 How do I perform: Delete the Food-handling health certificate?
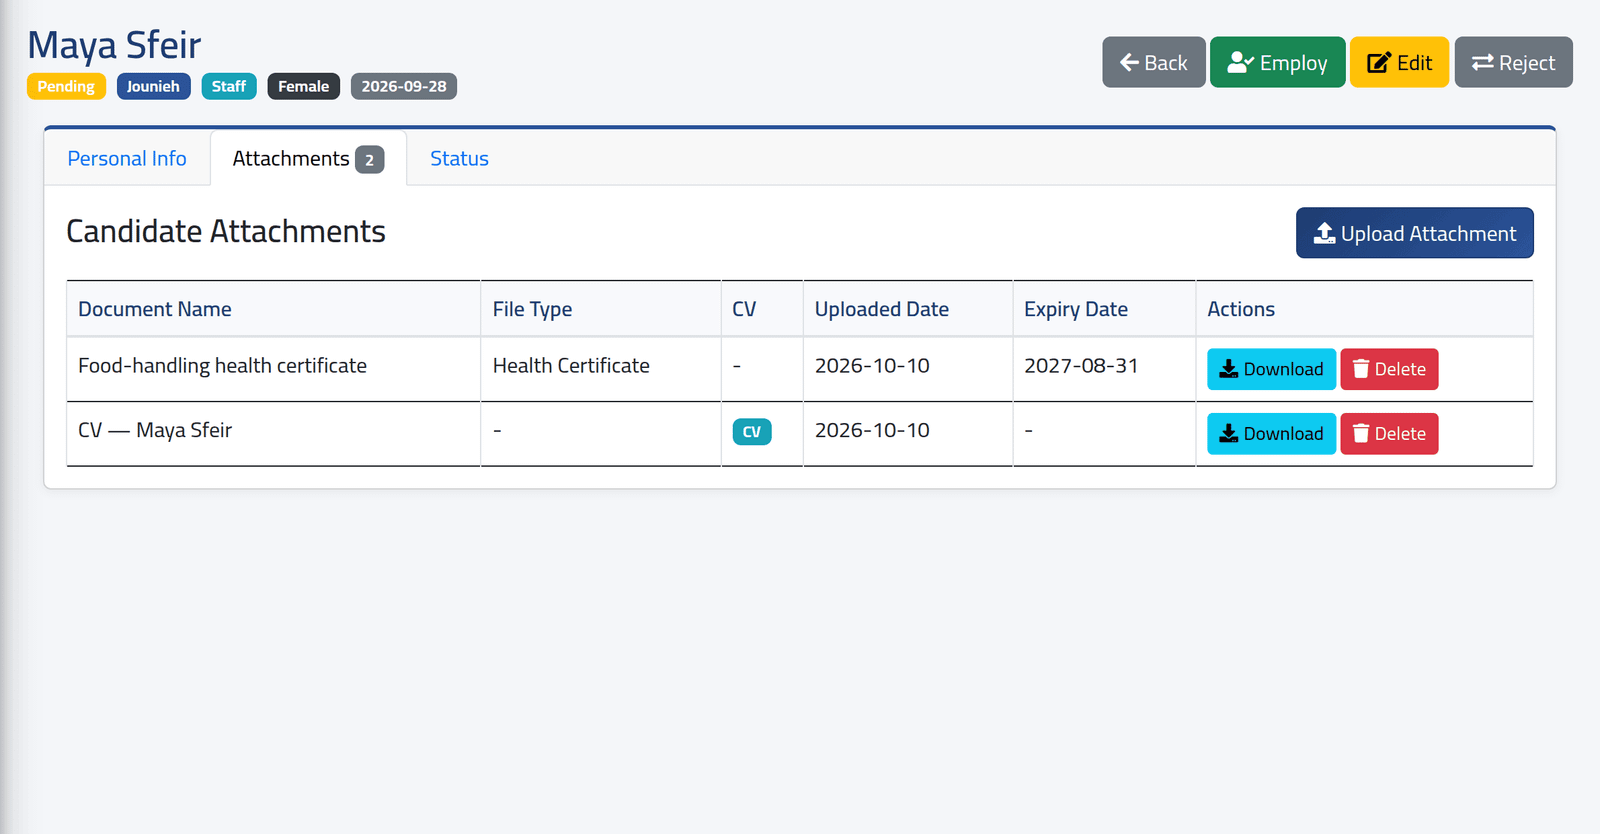1389,369
